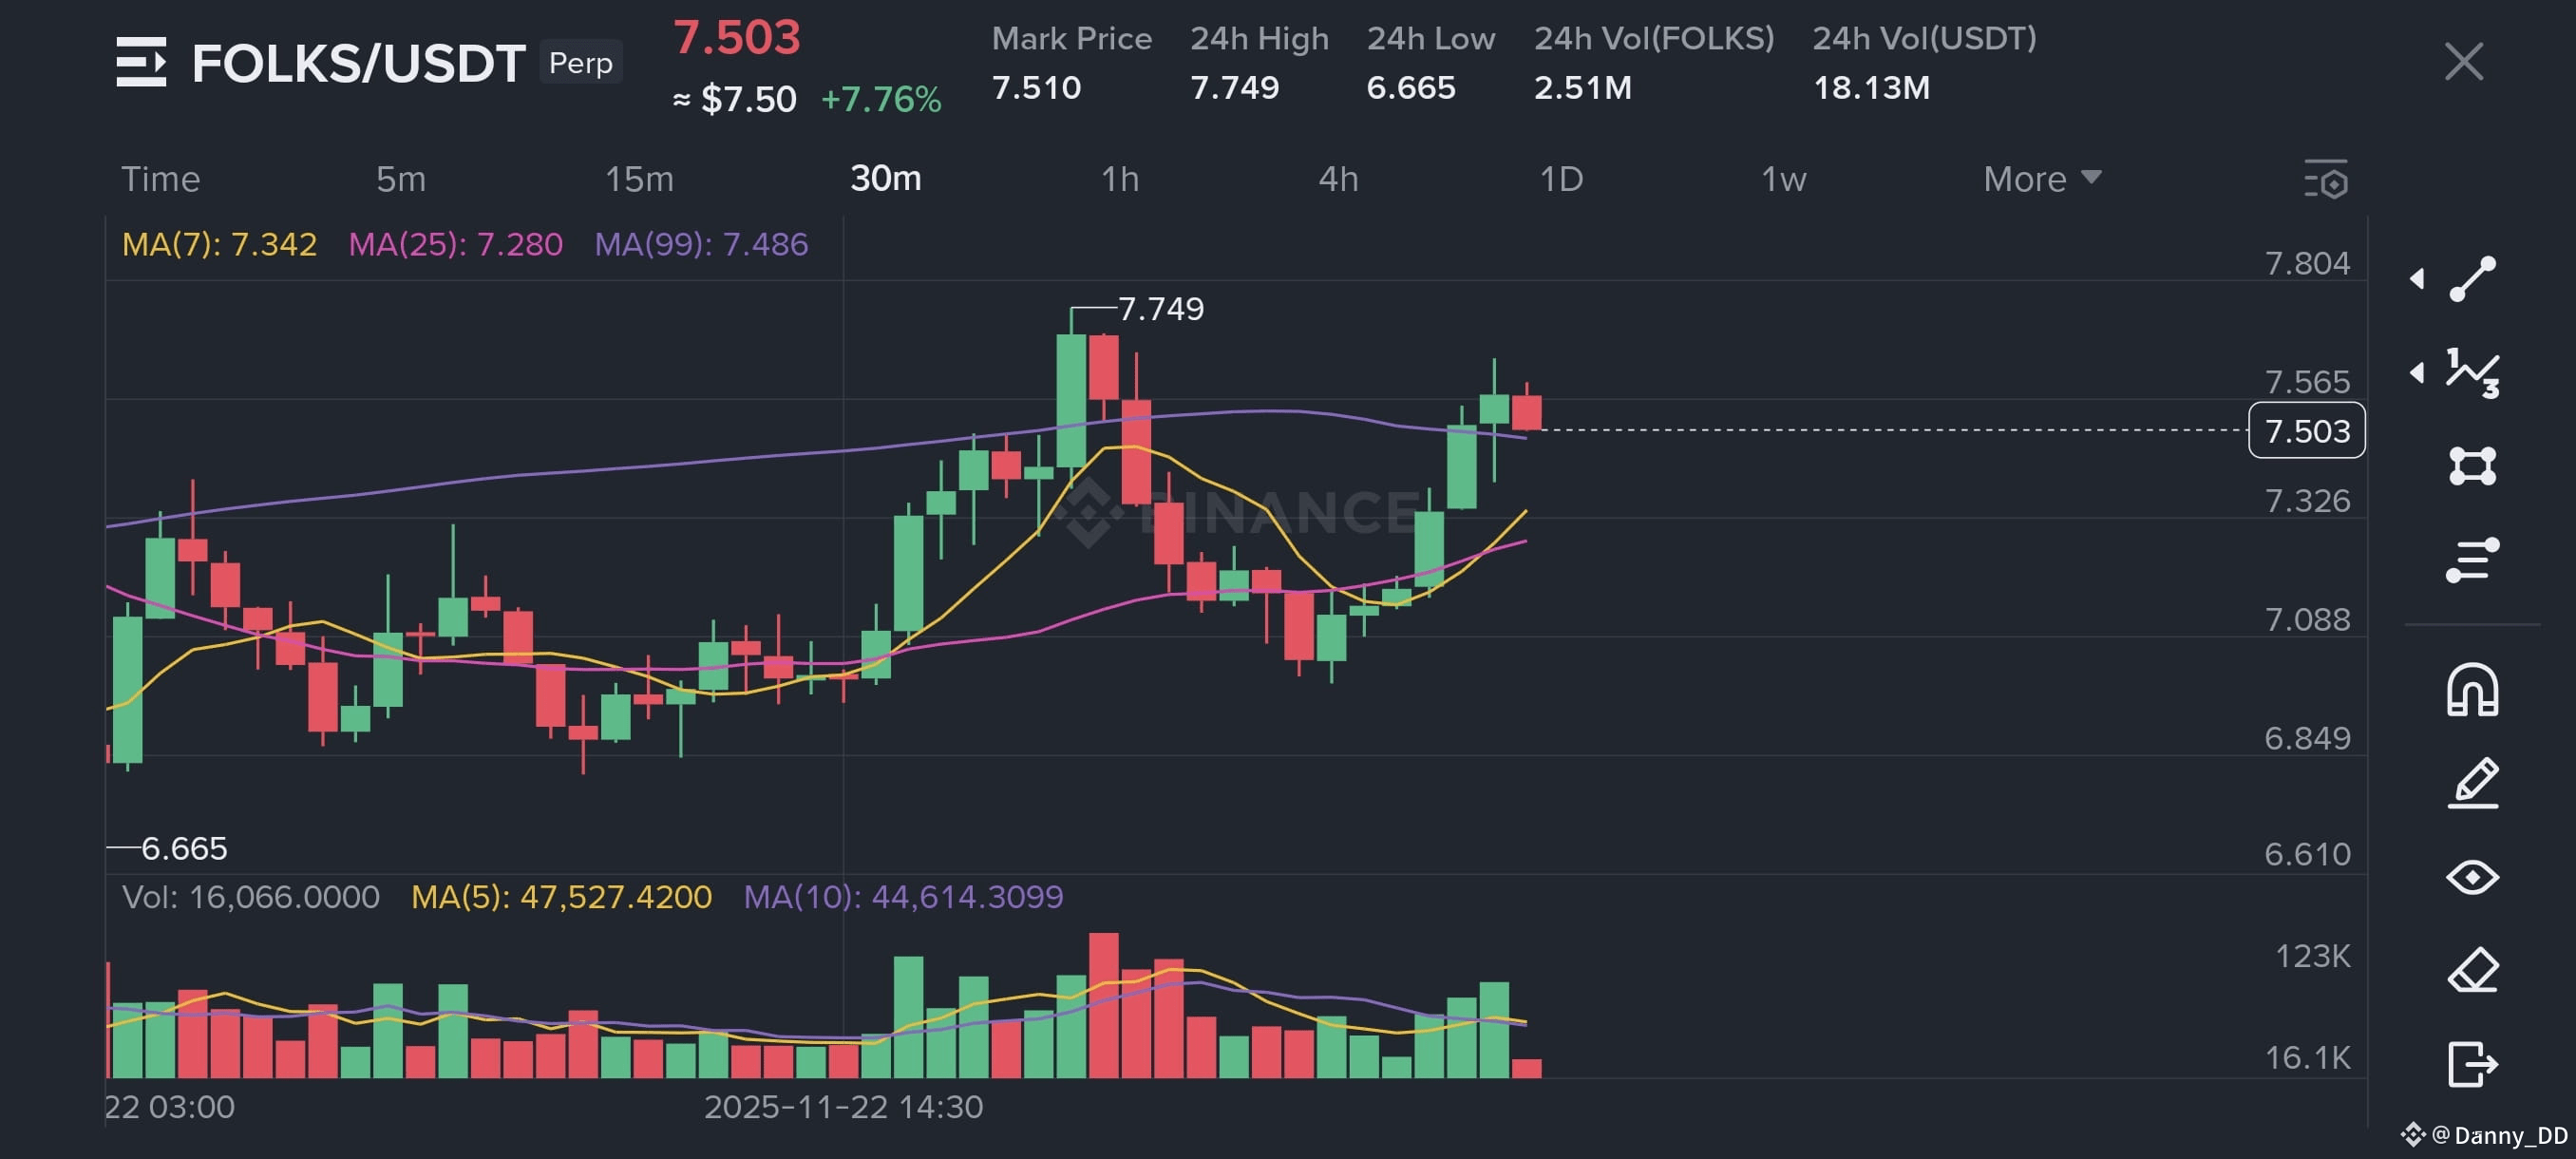Viewport: 2576px width, 1159px height.
Task: Click the ≈ $7.50 USD price
Action: coord(735,99)
